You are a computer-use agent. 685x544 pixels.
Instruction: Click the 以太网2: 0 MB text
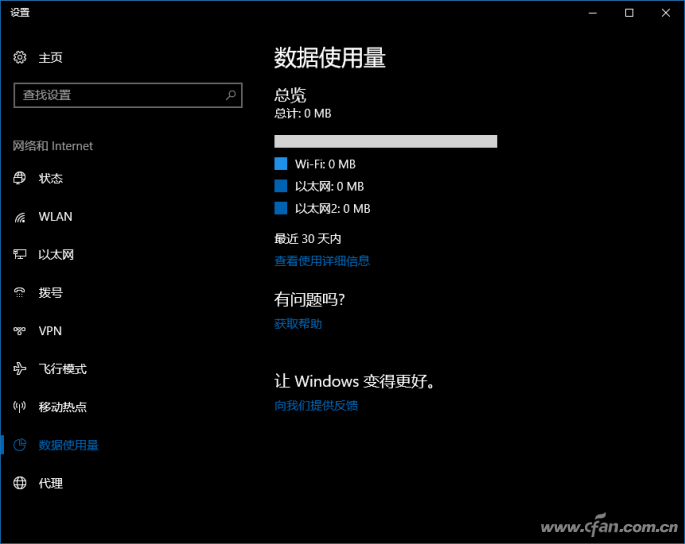332,208
